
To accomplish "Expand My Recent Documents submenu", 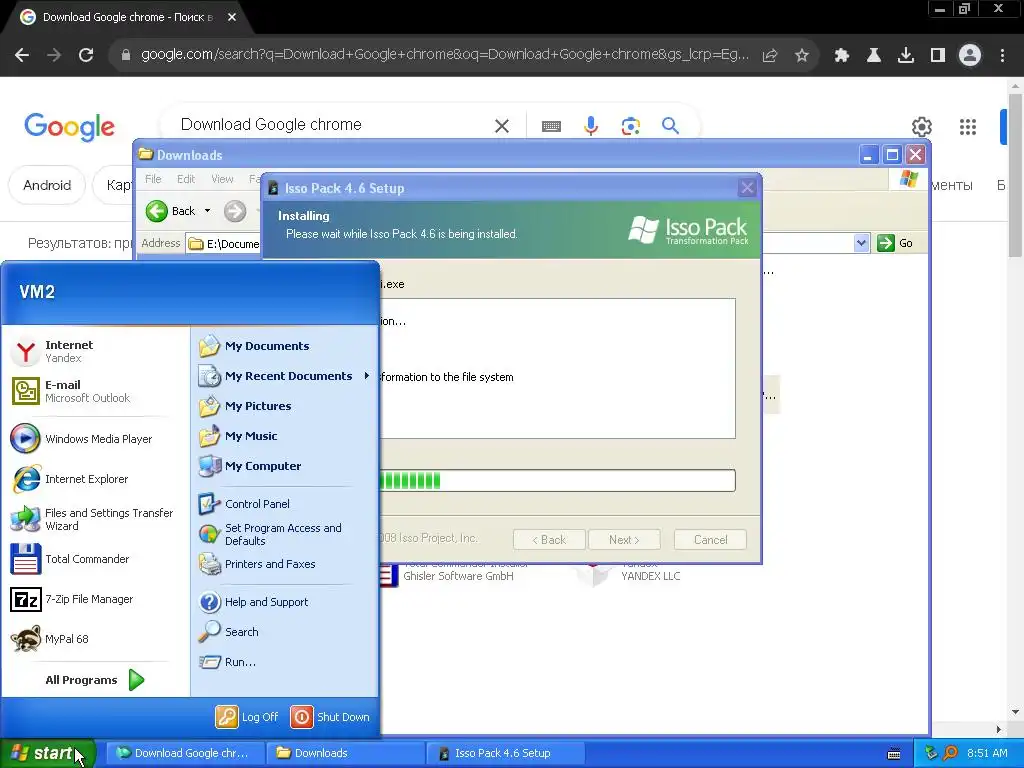I will 285,376.
